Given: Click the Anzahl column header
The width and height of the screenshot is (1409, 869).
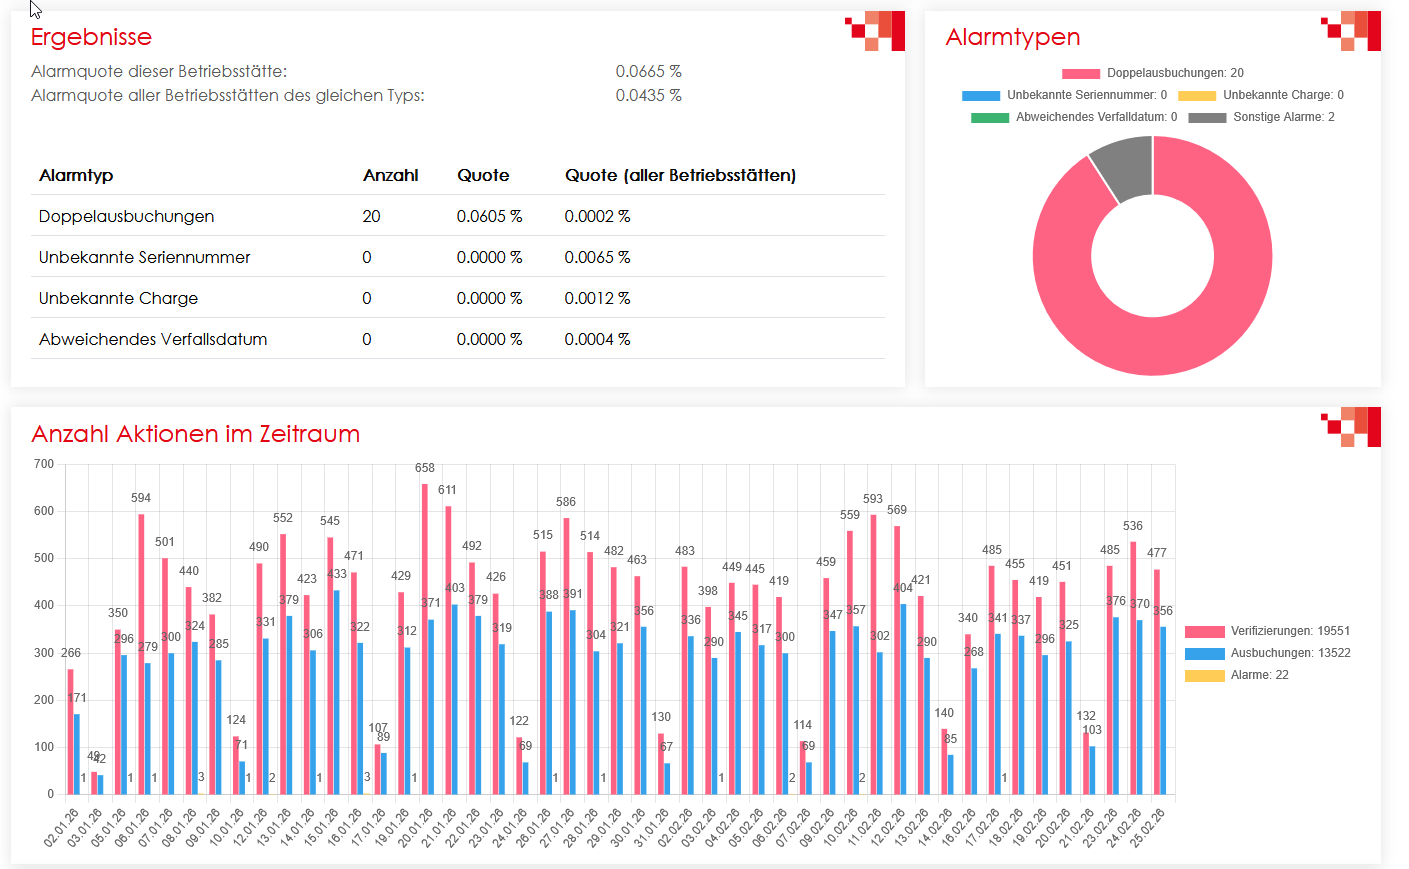Looking at the screenshot, I should [x=390, y=175].
